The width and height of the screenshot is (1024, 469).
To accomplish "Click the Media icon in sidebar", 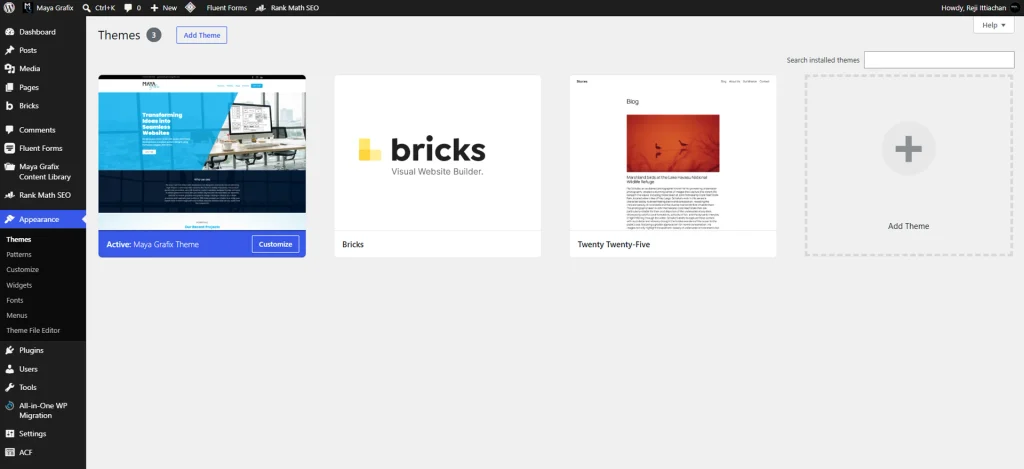I will pyautogui.click(x=10, y=69).
